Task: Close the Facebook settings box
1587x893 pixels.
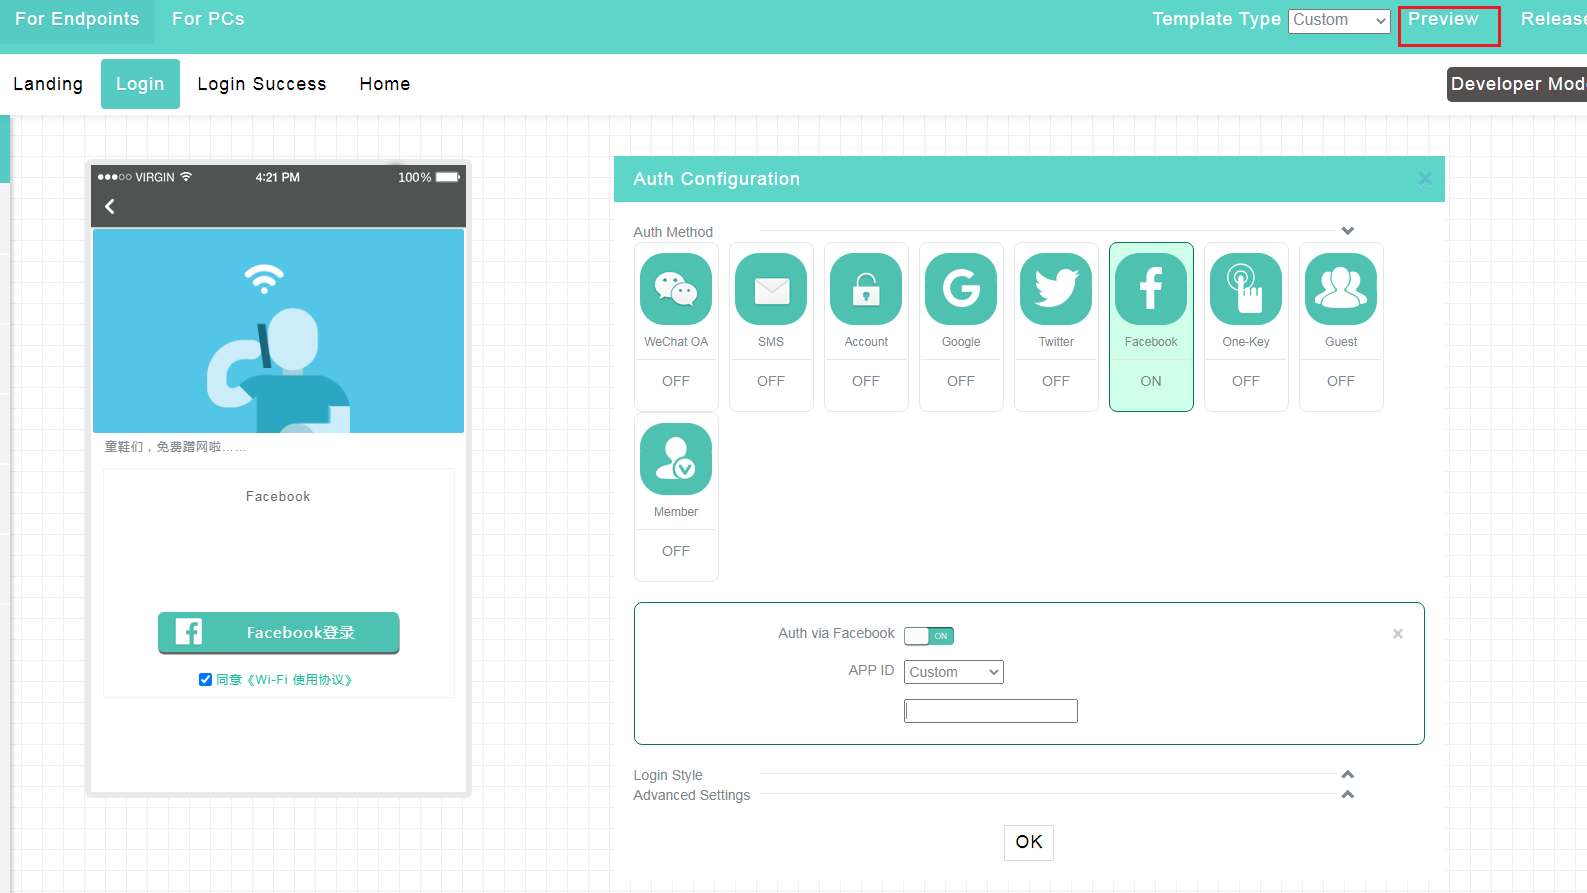Action: pos(1398,634)
